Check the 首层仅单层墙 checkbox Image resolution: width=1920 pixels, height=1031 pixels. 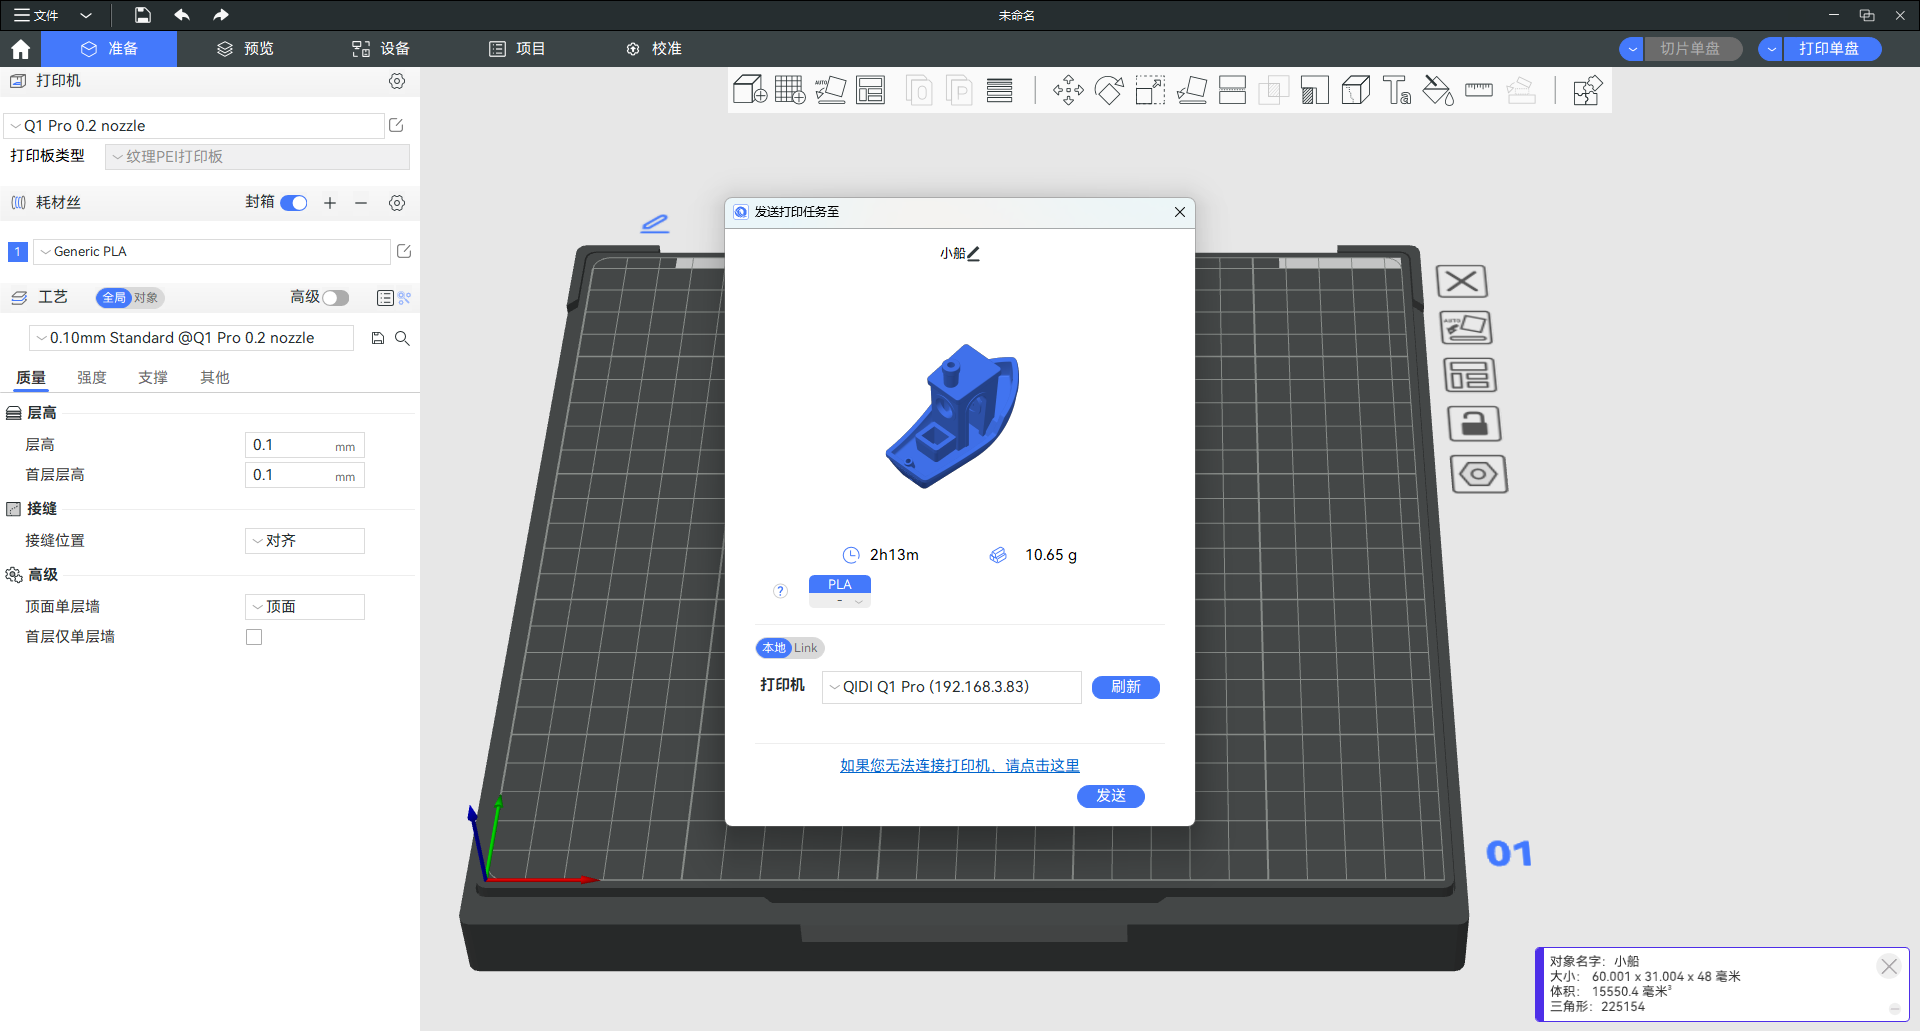point(254,637)
